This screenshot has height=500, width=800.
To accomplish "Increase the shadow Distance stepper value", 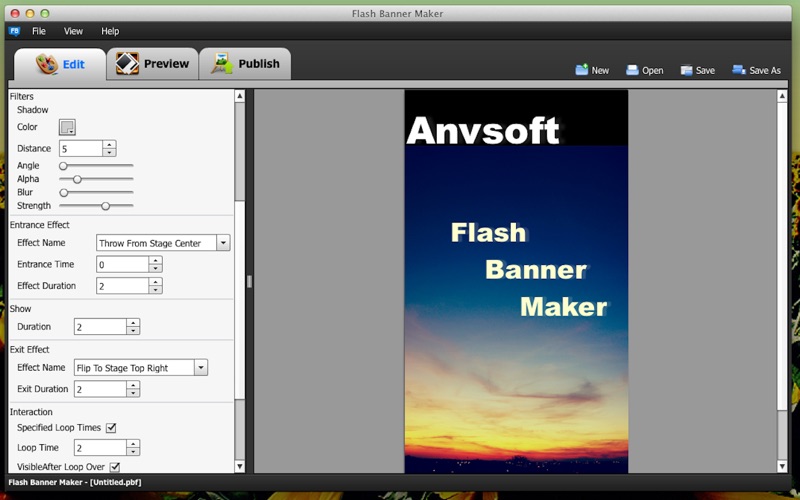I will click(109, 144).
